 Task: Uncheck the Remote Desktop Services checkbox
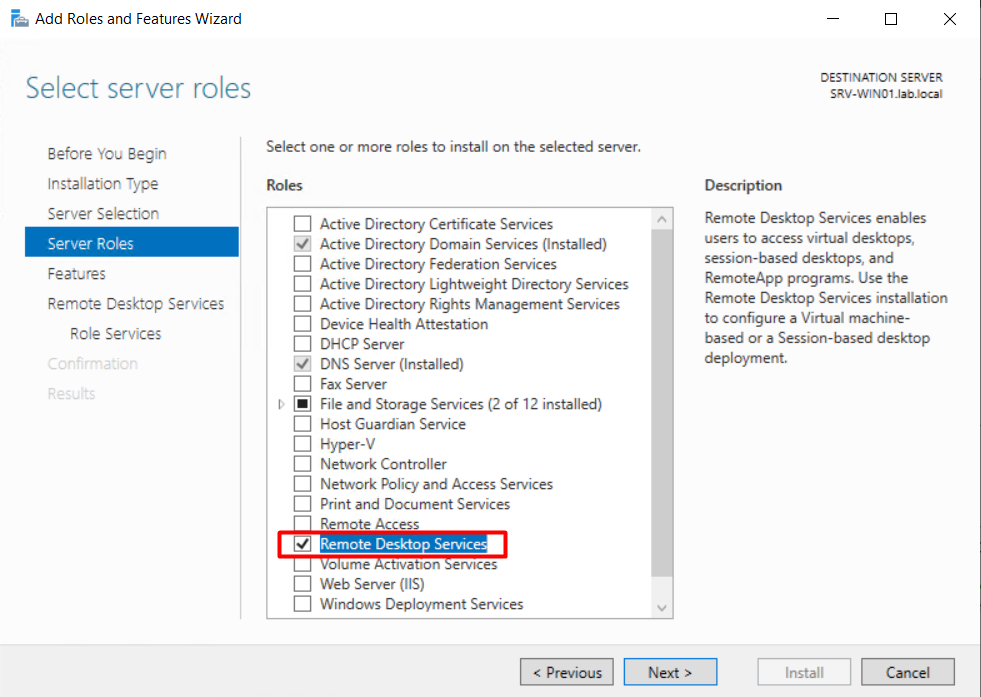coord(302,544)
